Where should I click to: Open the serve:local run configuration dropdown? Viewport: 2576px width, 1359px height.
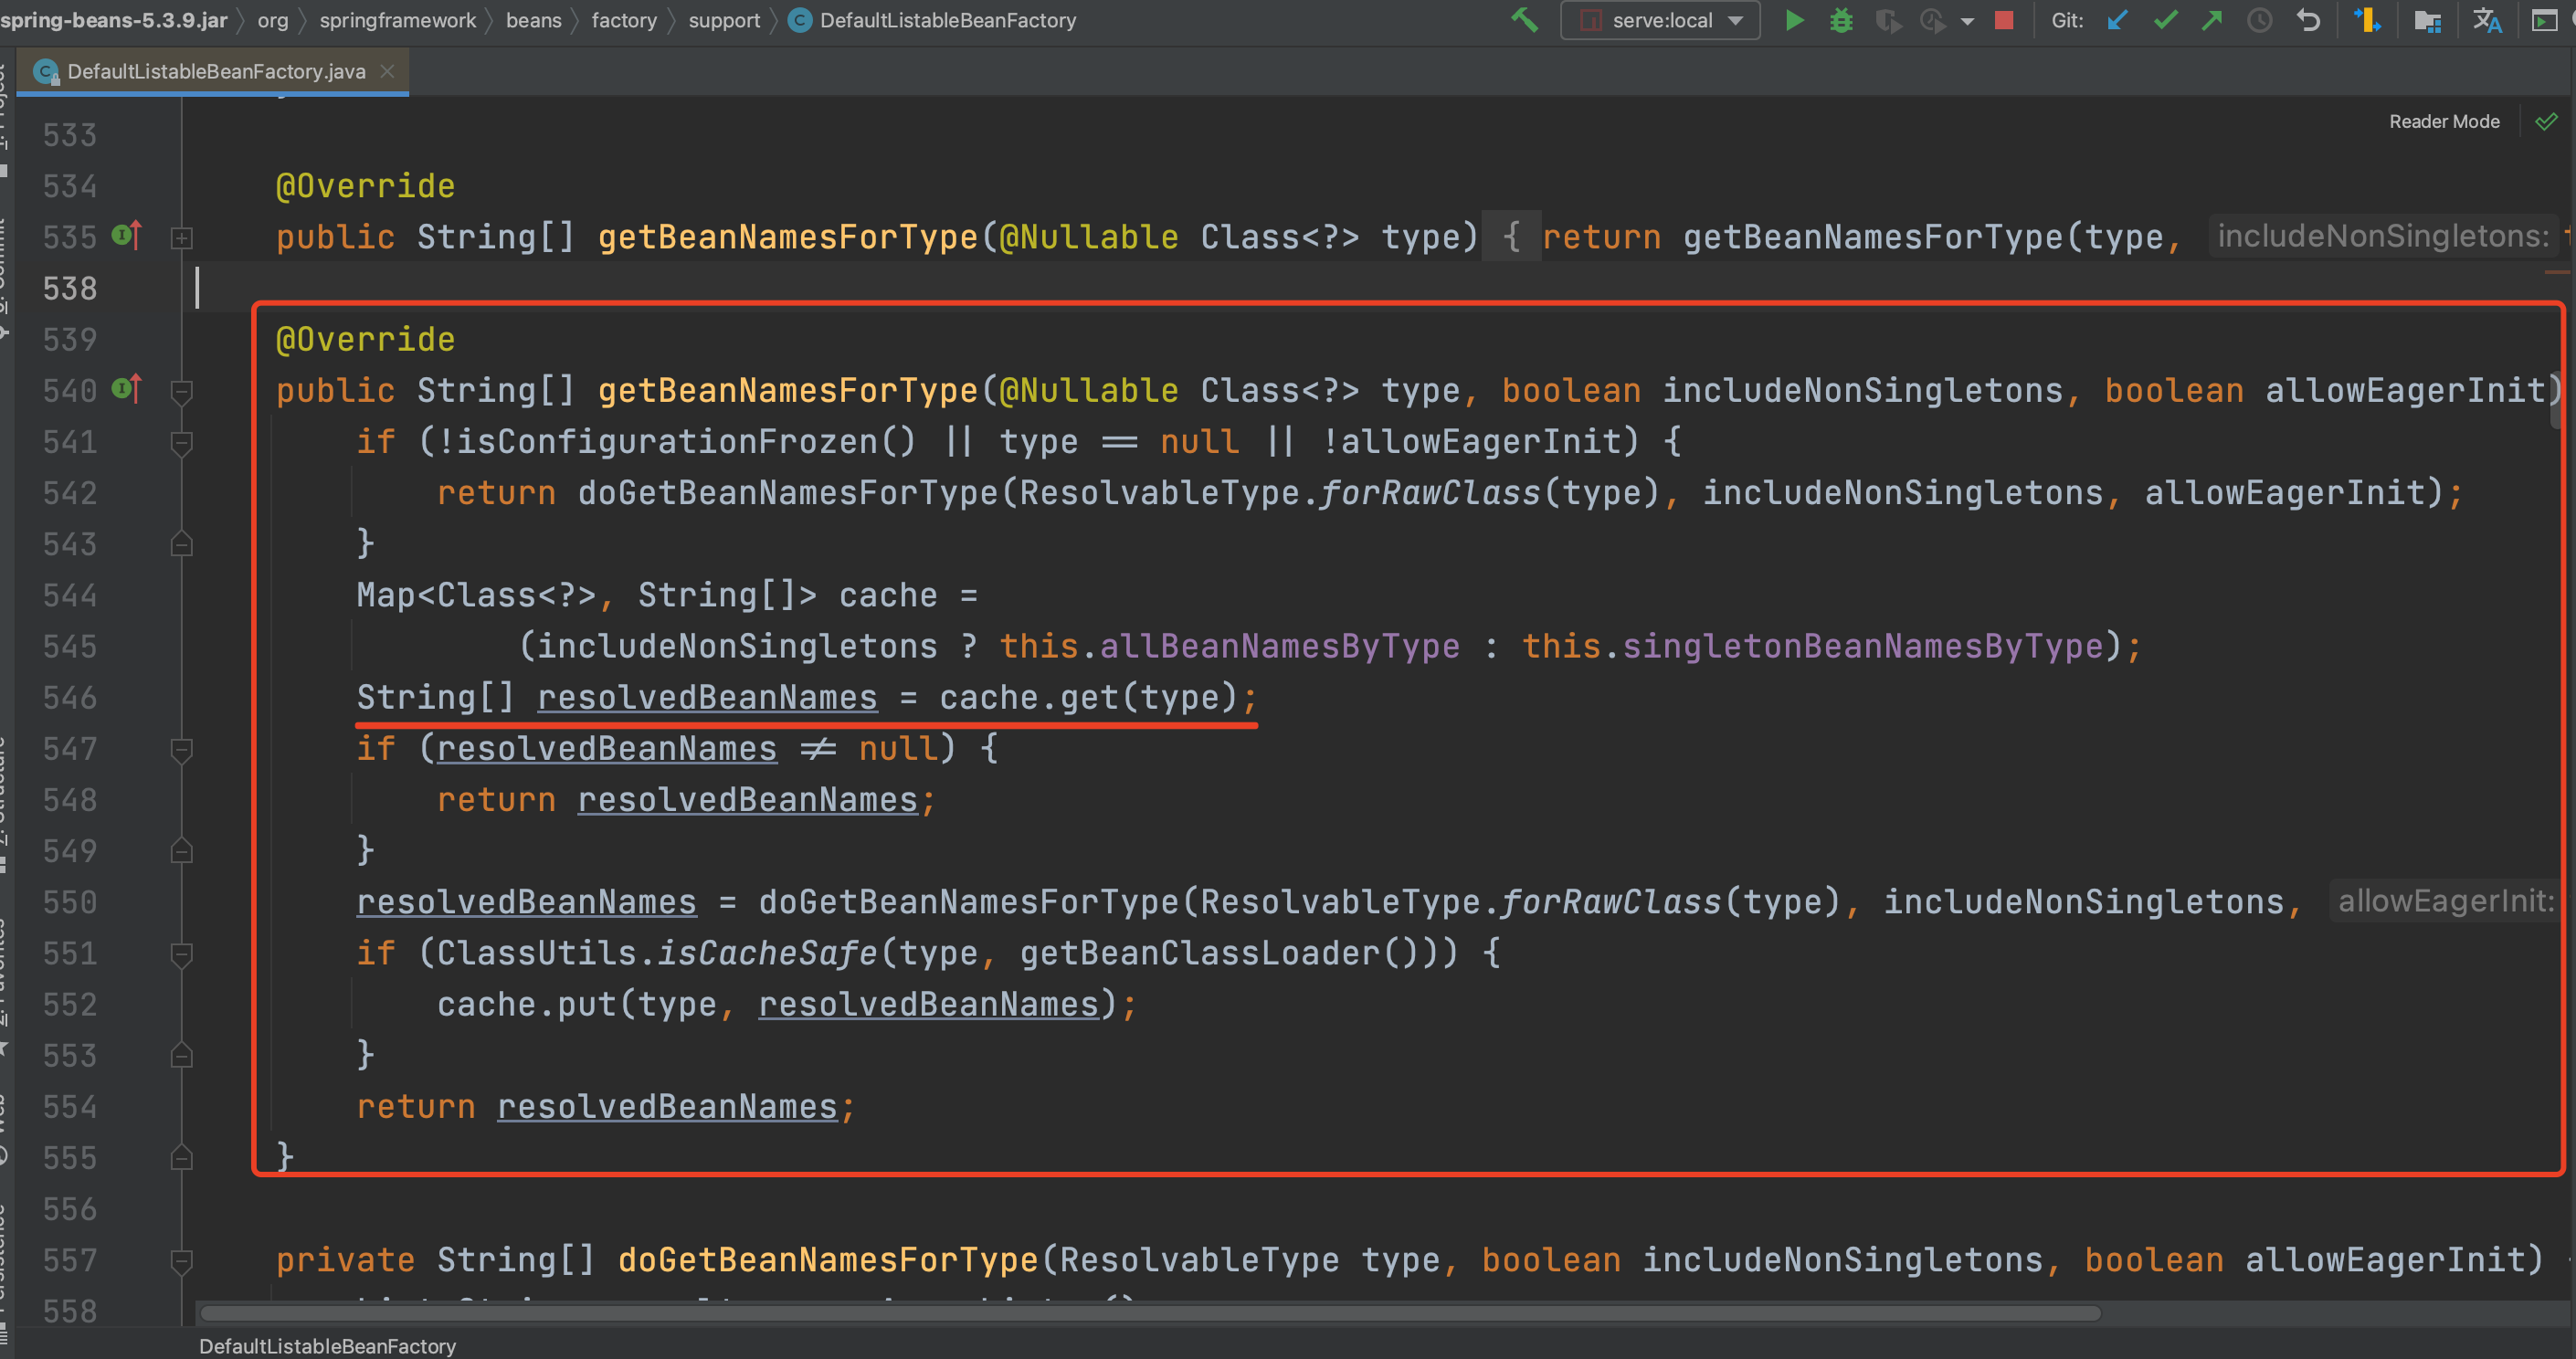1660,20
